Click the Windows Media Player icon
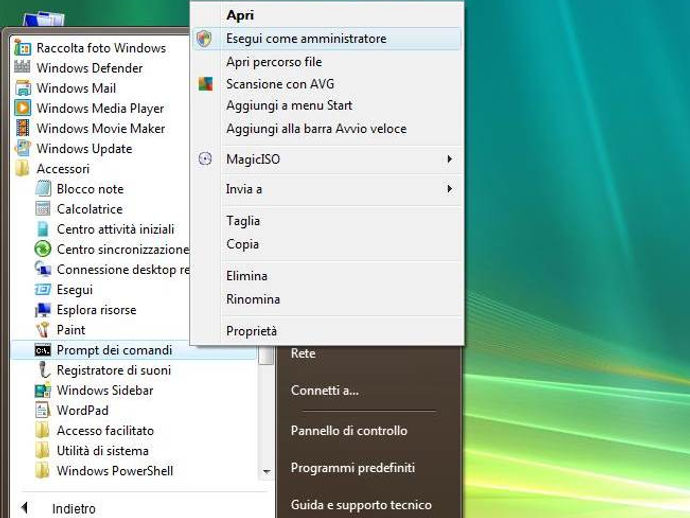The image size is (690, 518). pyautogui.click(x=22, y=108)
